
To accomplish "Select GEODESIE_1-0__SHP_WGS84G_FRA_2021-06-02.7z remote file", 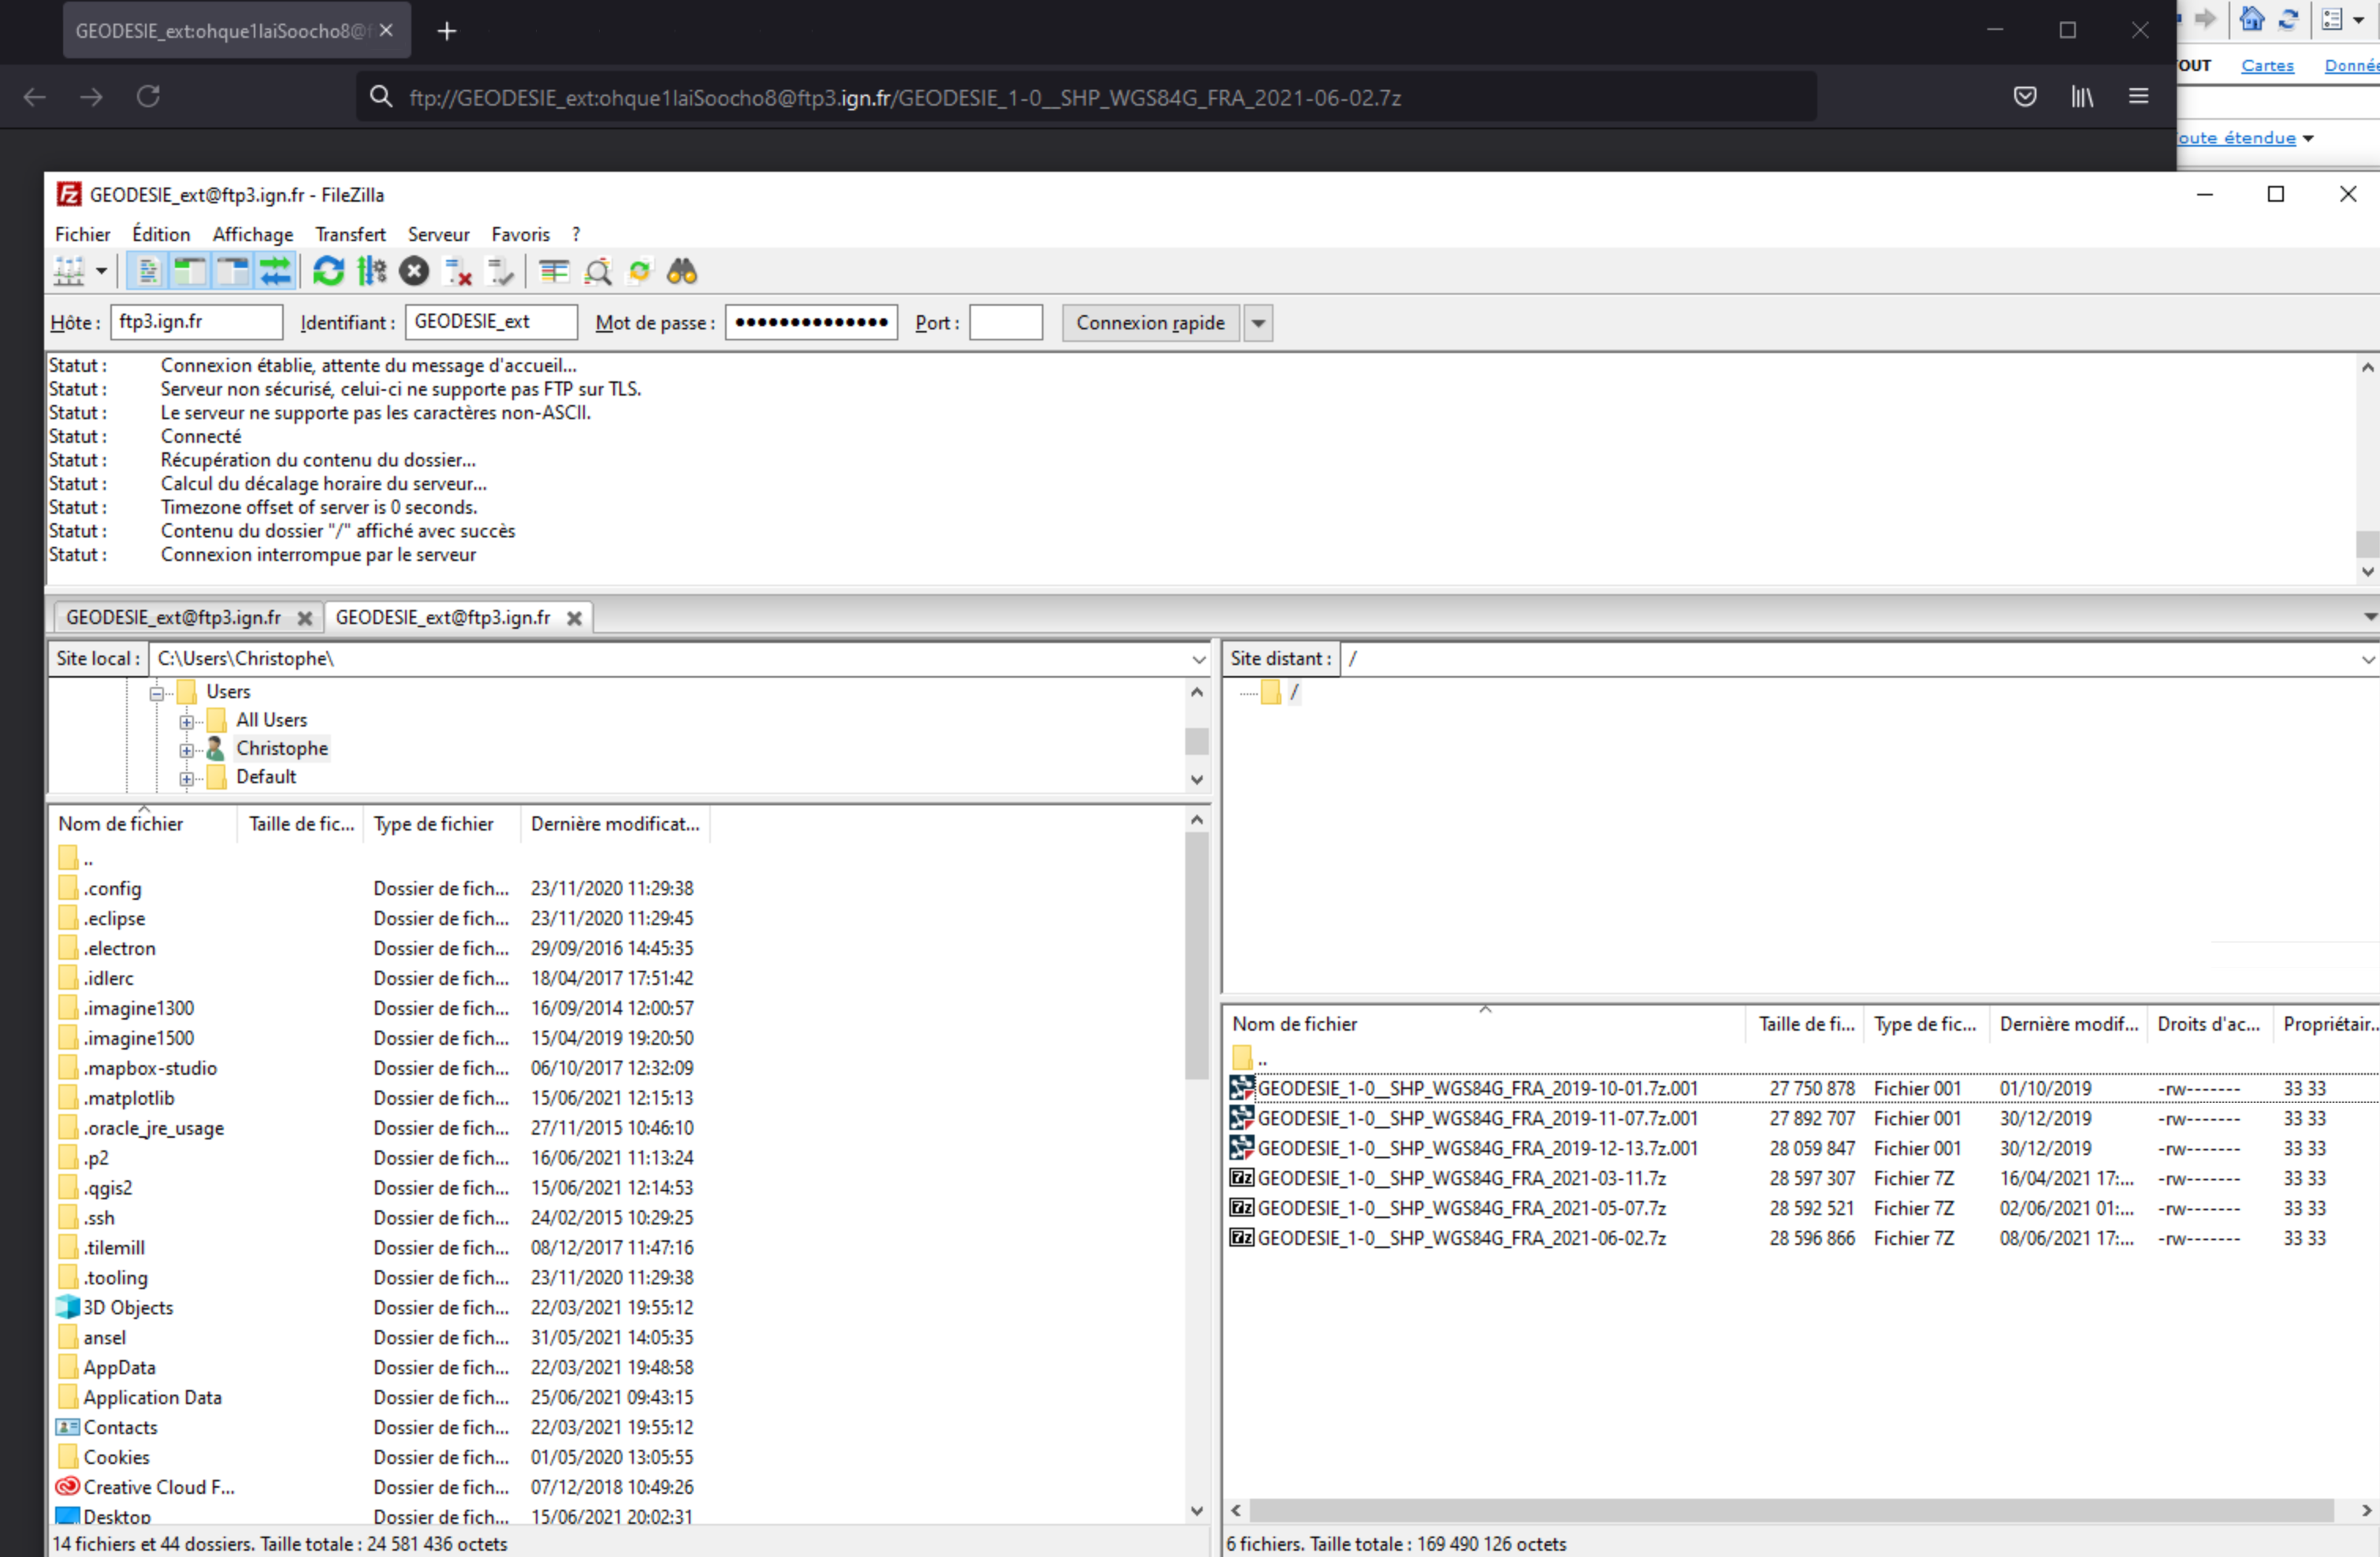I will pos(1461,1238).
